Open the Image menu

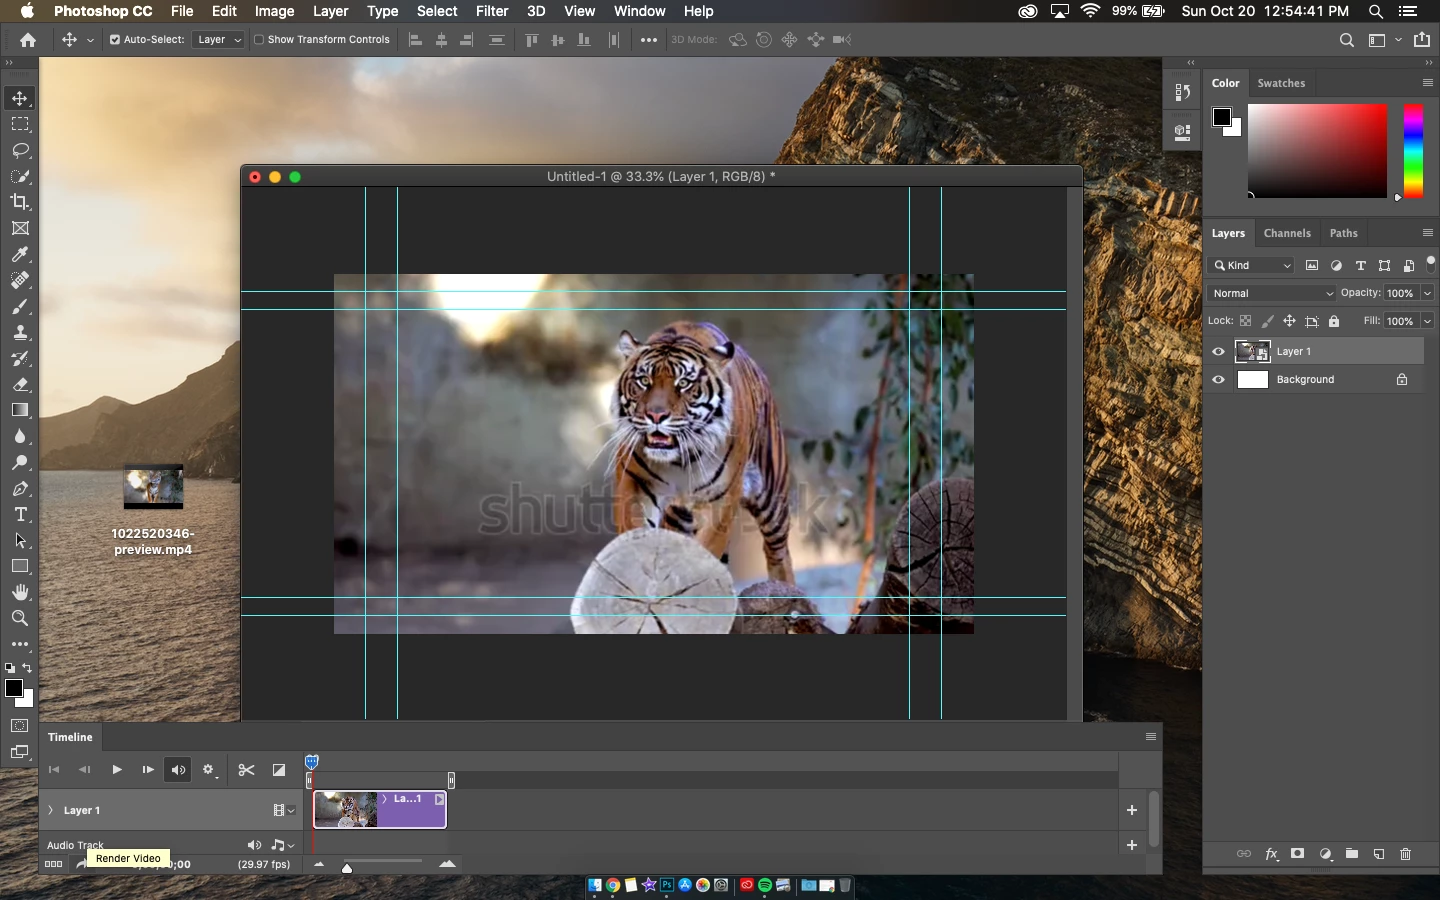[x=274, y=11]
